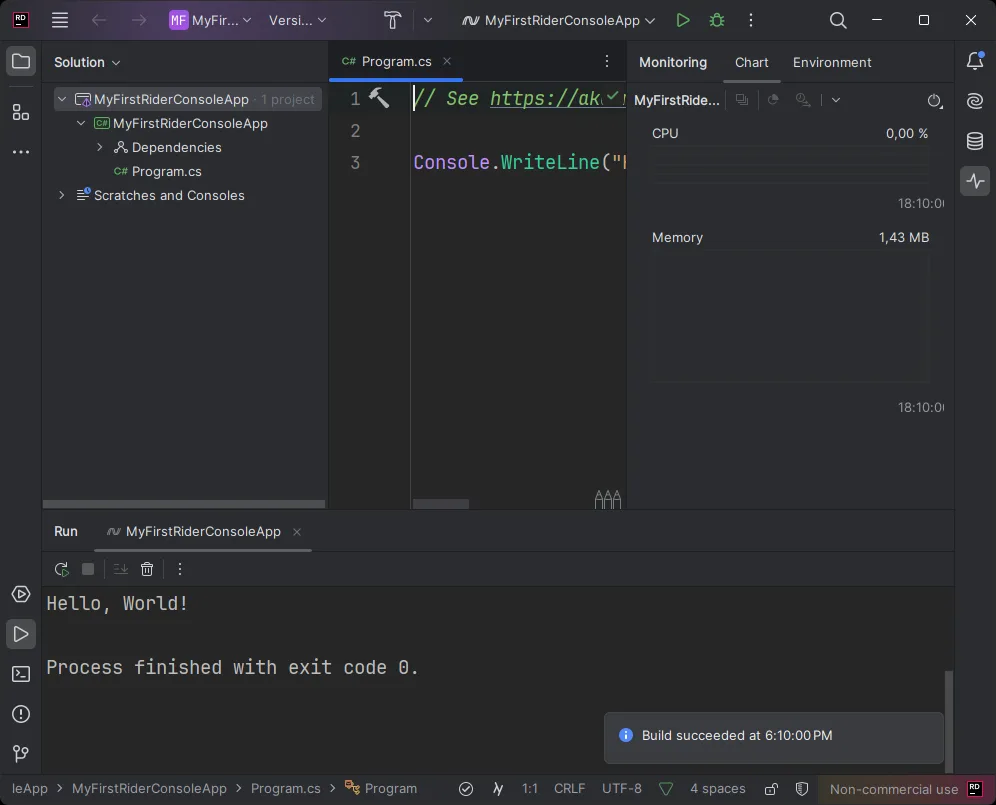The width and height of the screenshot is (996, 805).
Task: Expand the Dependencies tree node
Action: 100,147
